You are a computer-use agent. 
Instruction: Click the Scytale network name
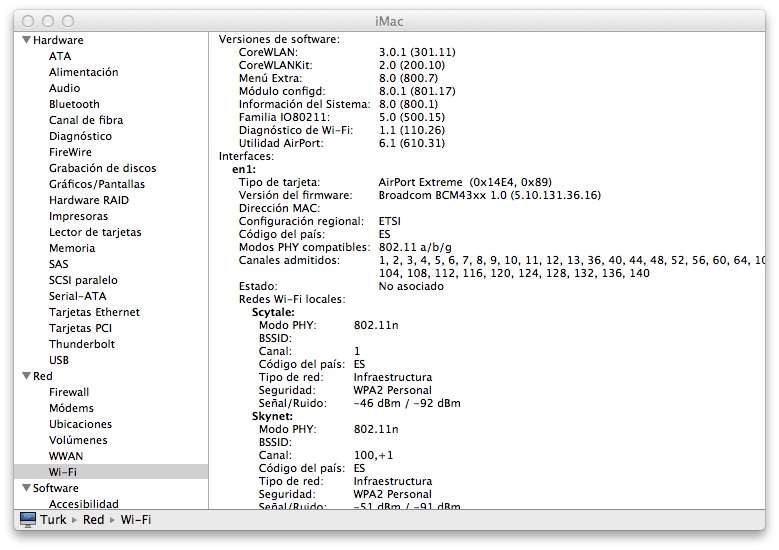click(272, 313)
